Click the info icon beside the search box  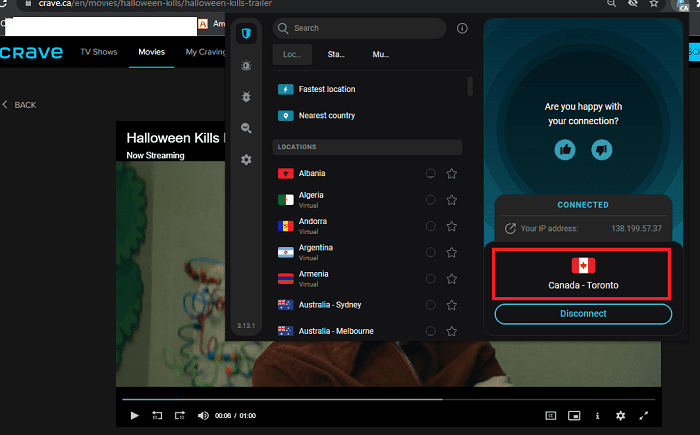point(462,28)
